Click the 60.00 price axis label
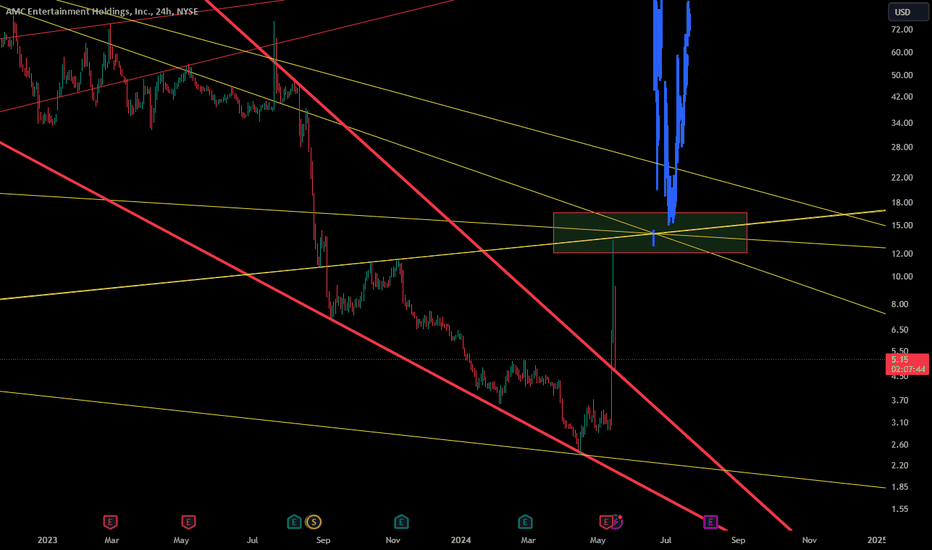This screenshot has width=932, height=550. pos(902,52)
